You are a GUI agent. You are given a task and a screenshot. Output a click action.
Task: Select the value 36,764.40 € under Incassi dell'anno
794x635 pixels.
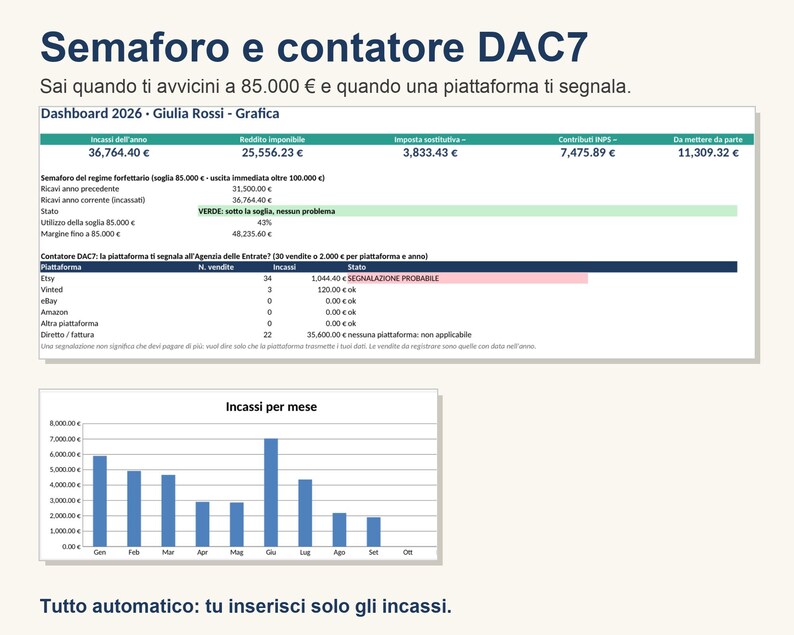[119, 152]
